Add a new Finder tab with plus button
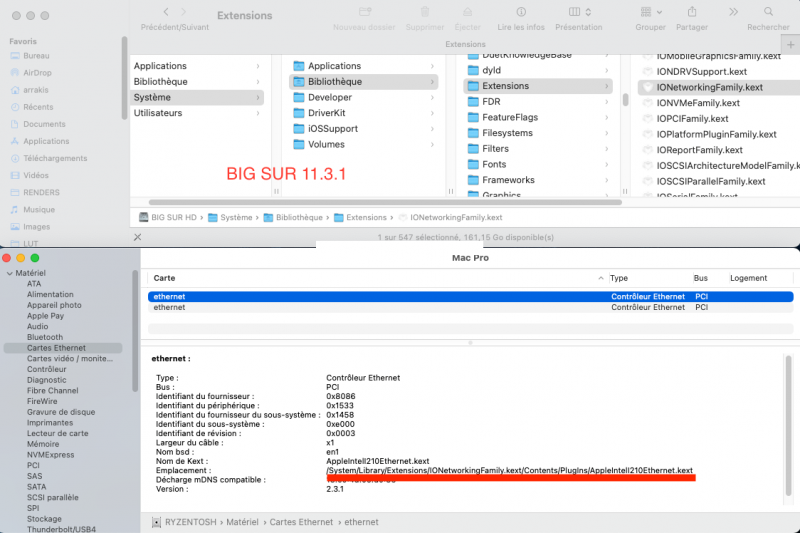The image size is (800, 533). (790, 45)
